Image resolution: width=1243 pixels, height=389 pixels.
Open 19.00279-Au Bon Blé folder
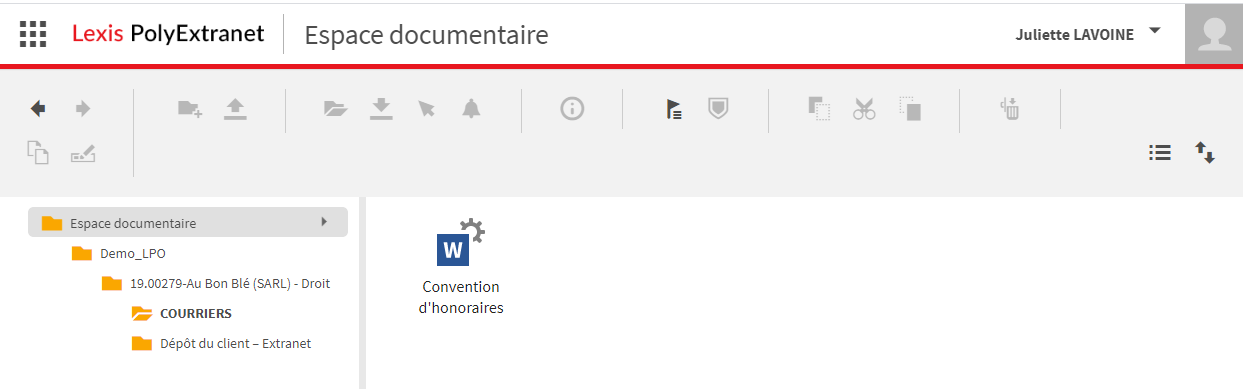coord(216,283)
